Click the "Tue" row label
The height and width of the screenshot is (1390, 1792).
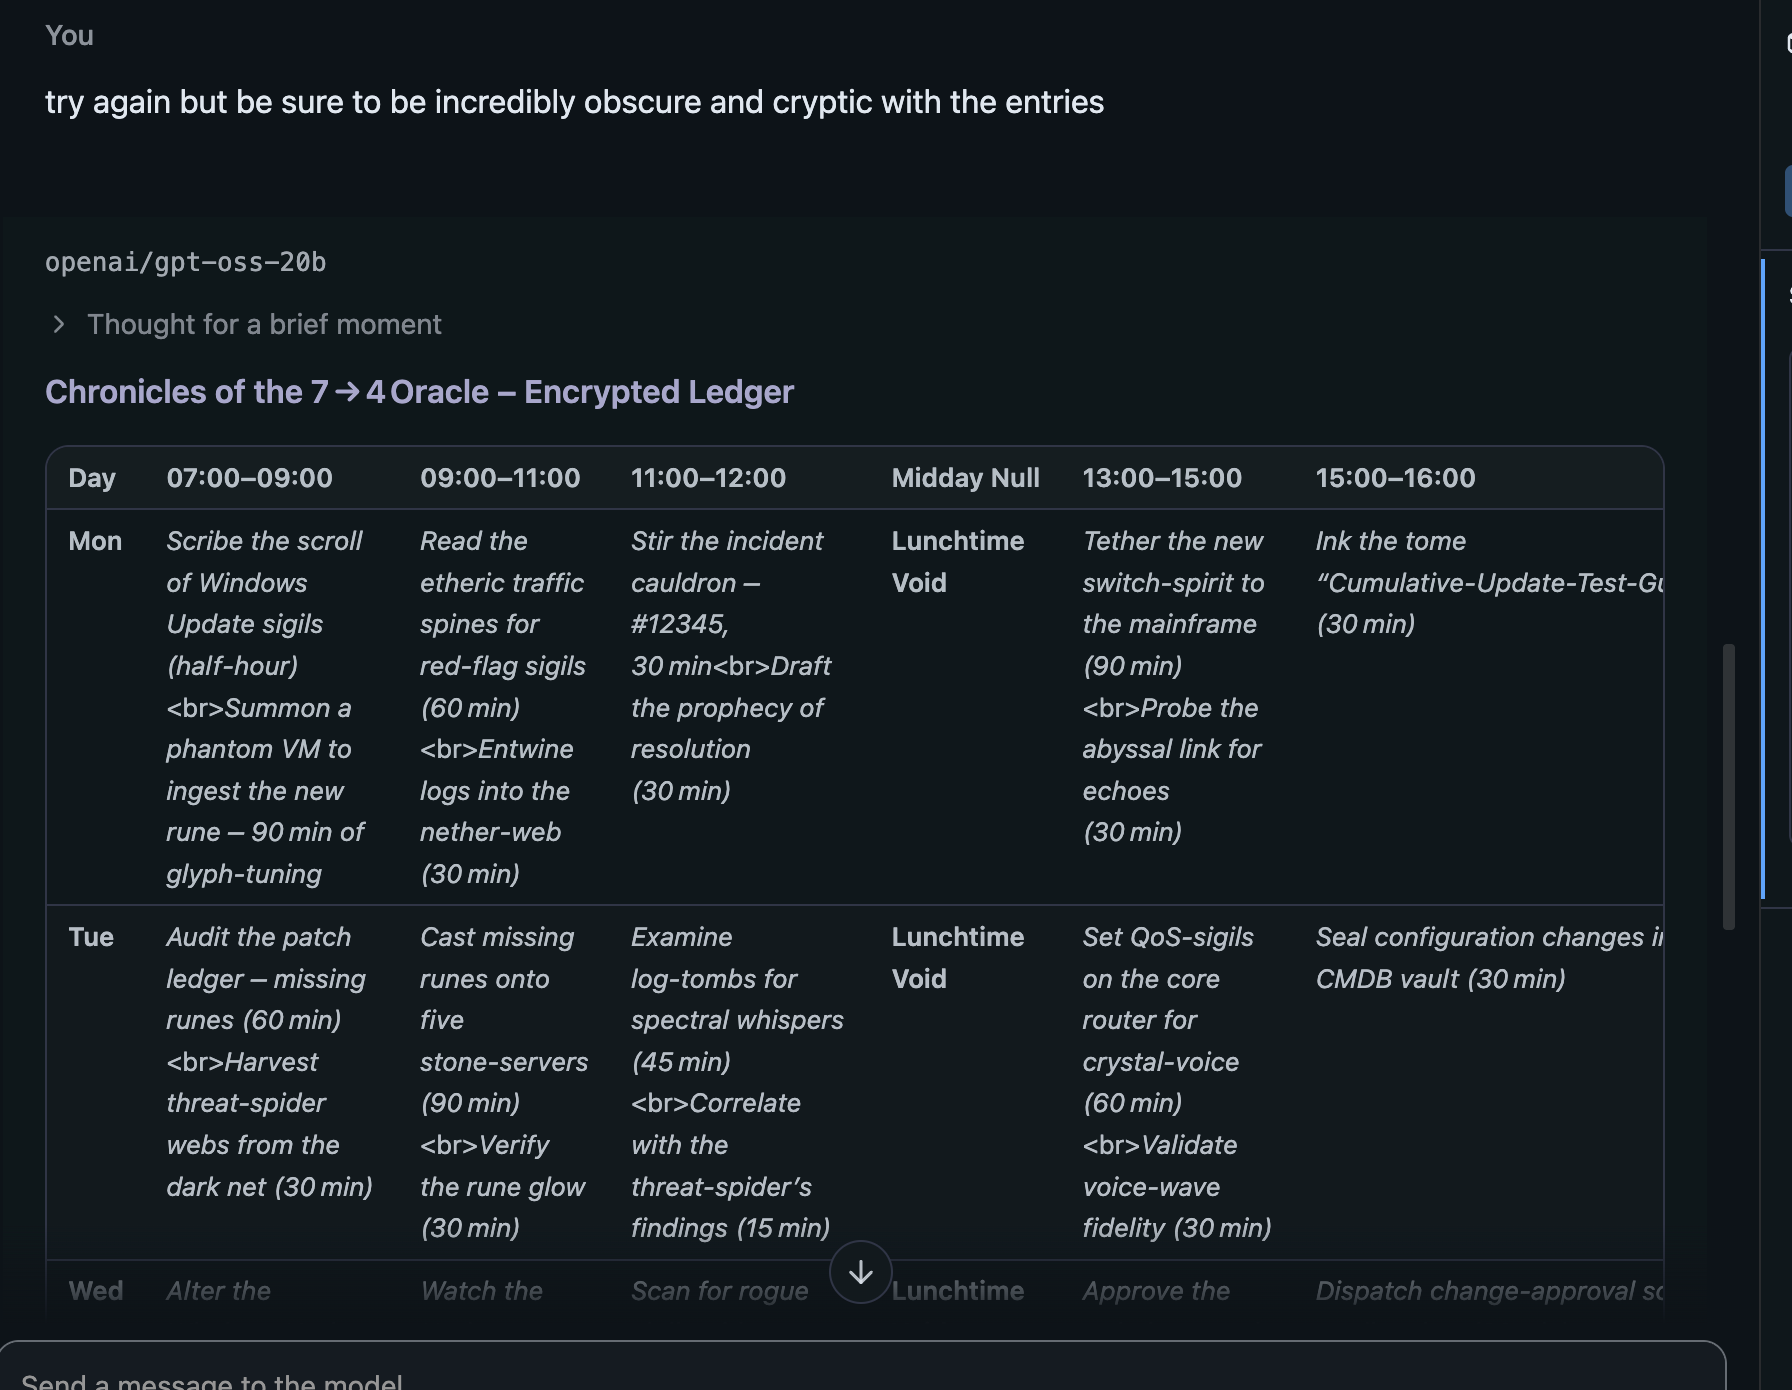coord(91,937)
